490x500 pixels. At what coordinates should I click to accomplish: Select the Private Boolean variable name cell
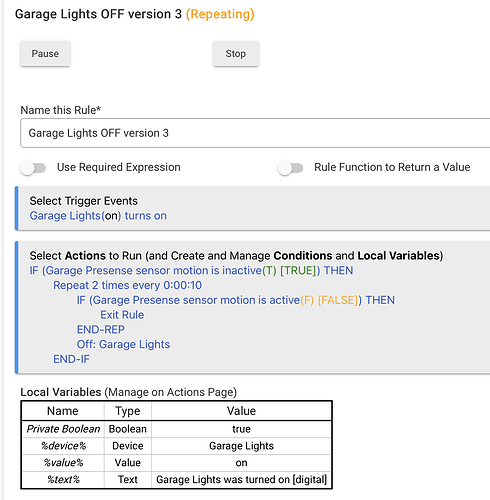63,429
